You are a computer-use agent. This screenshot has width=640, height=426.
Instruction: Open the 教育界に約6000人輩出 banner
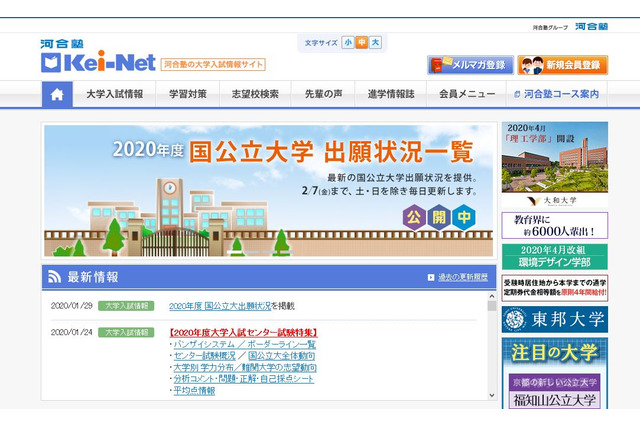(x=555, y=225)
